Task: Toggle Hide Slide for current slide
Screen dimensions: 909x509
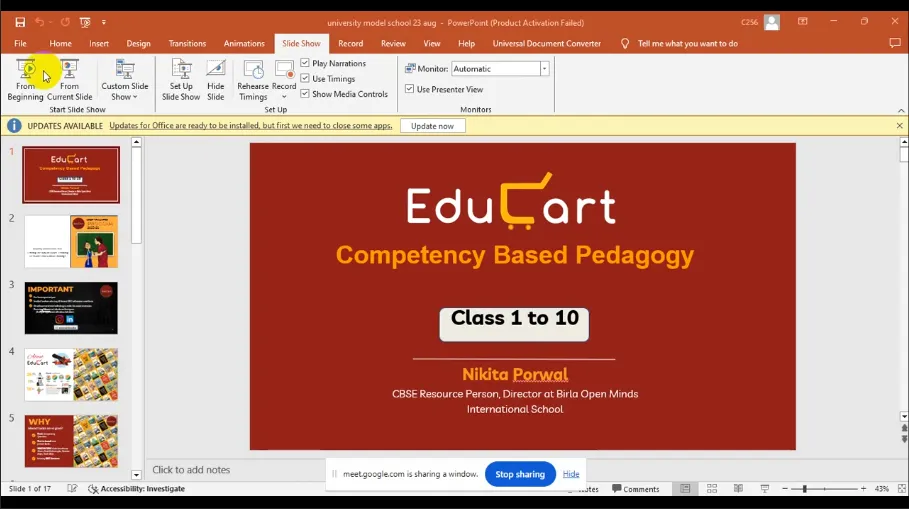Action: [216, 80]
